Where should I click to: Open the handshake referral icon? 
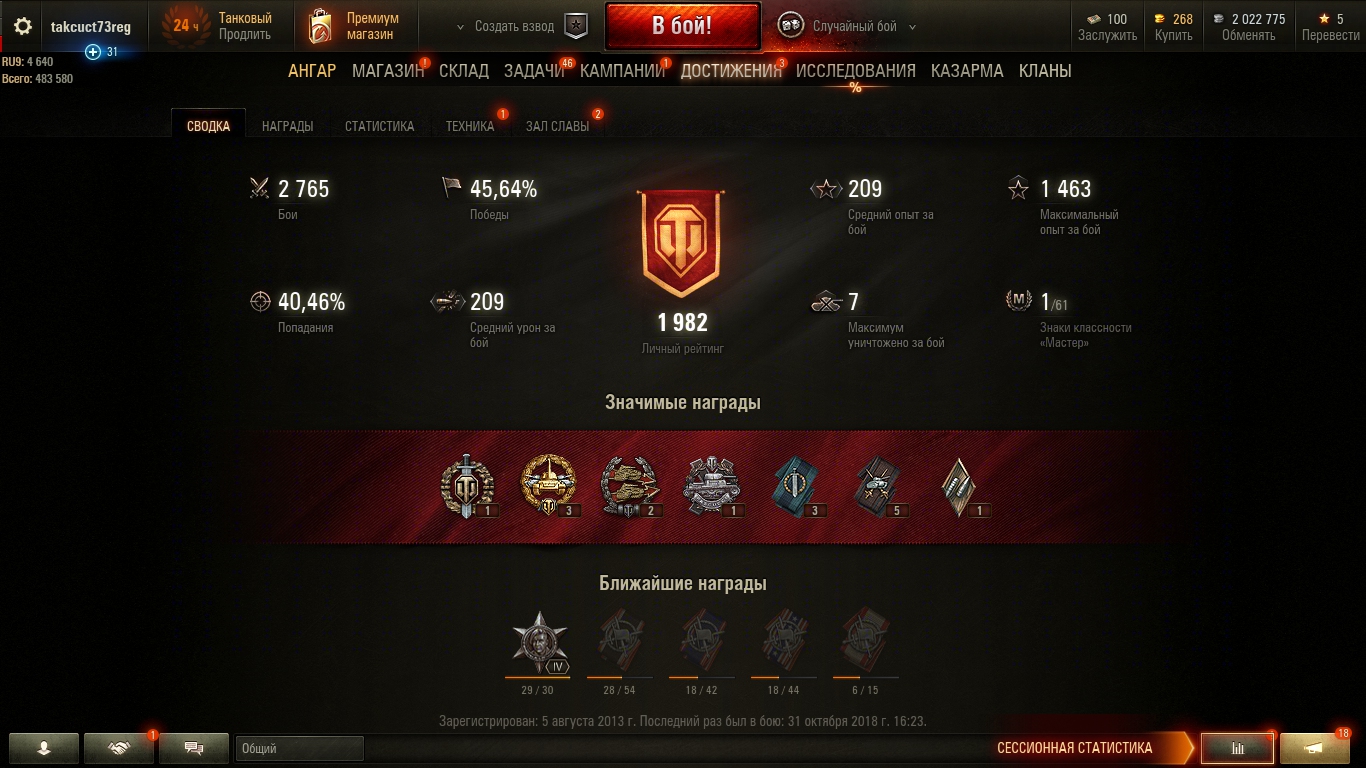(x=119, y=748)
